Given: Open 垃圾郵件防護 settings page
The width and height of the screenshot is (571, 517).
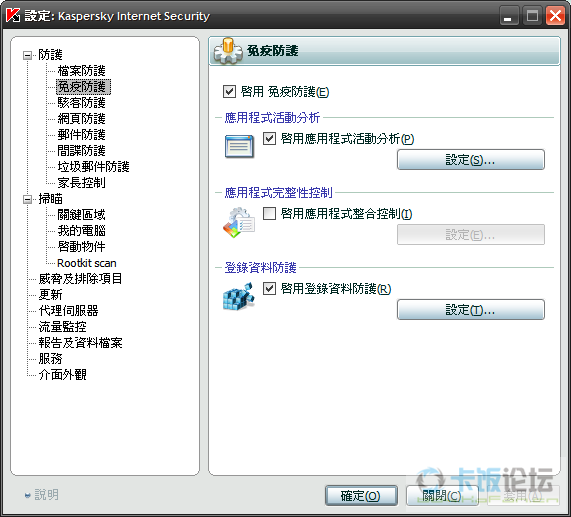Looking at the screenshot, I should tap(94, 167).
